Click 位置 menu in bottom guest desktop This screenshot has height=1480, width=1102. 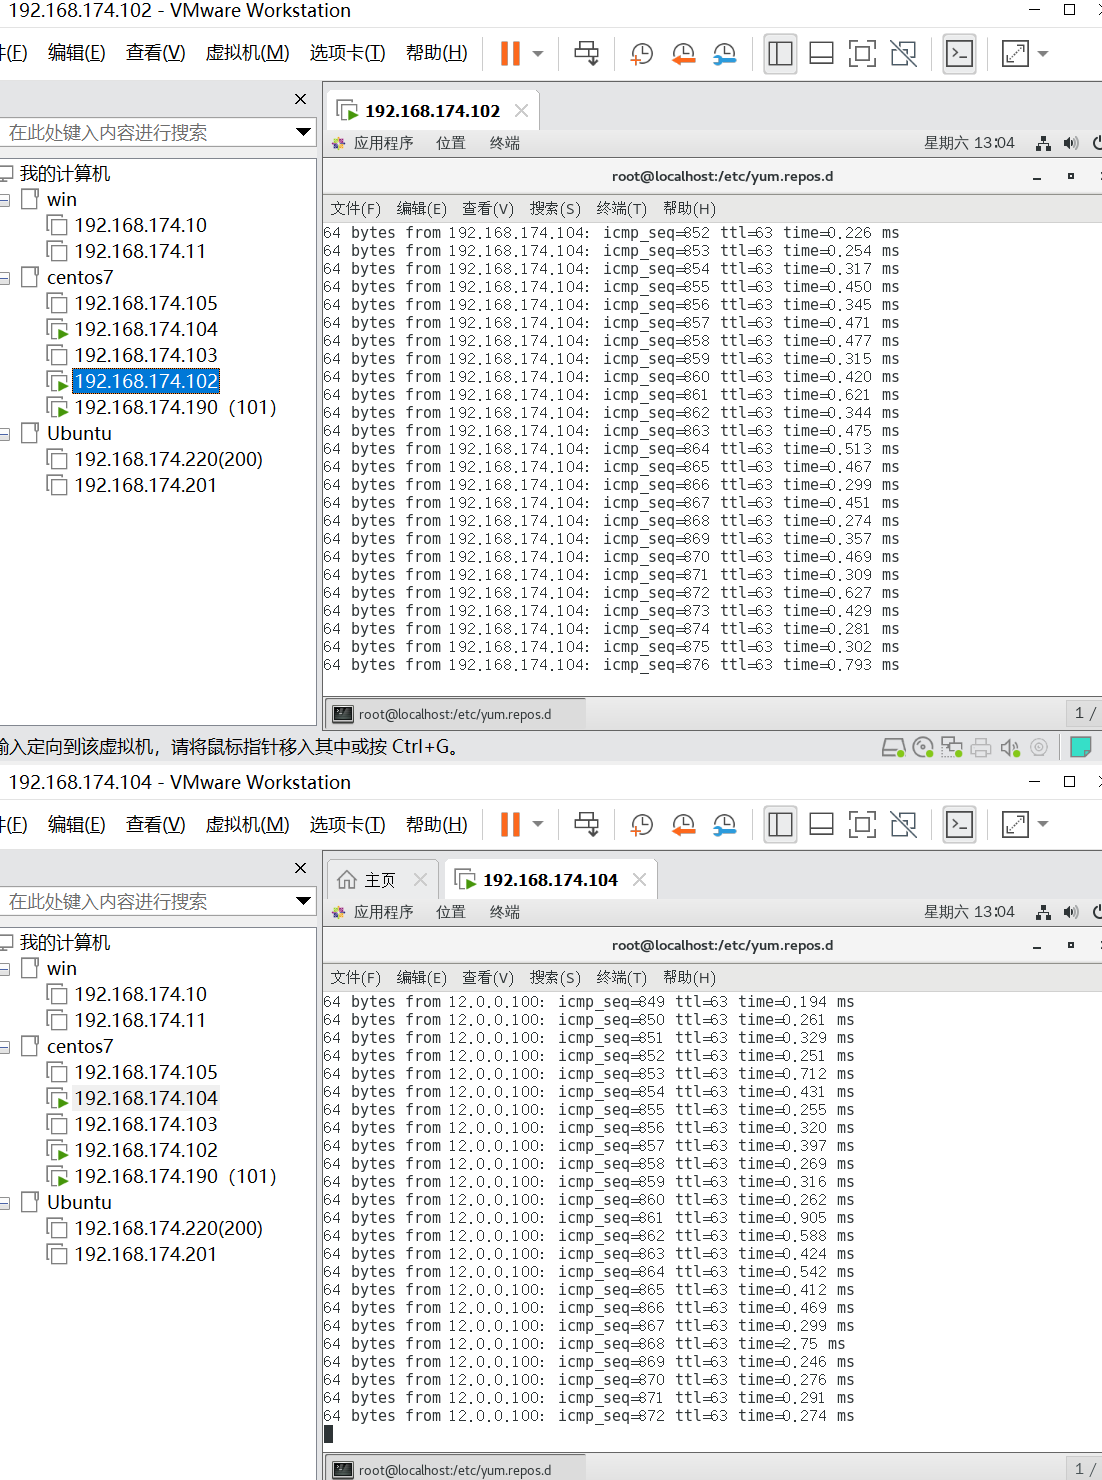click(x=451, y=912)
